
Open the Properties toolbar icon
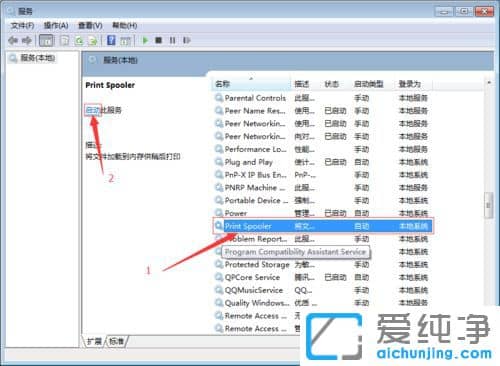64,41
